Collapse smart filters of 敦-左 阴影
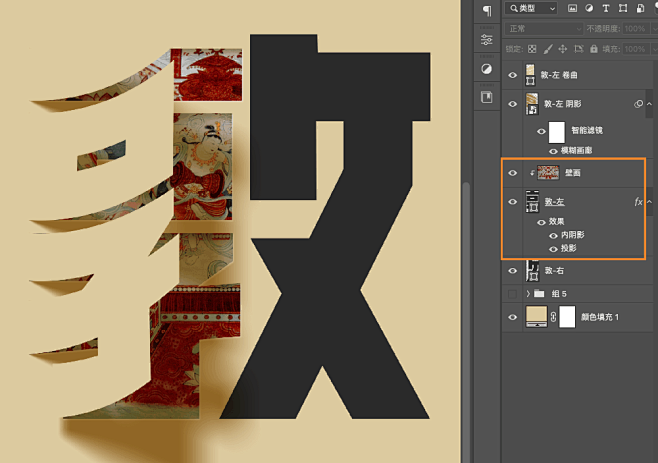Screen dimensions: 658x463 pyautogui.click(x=650, y=104)
